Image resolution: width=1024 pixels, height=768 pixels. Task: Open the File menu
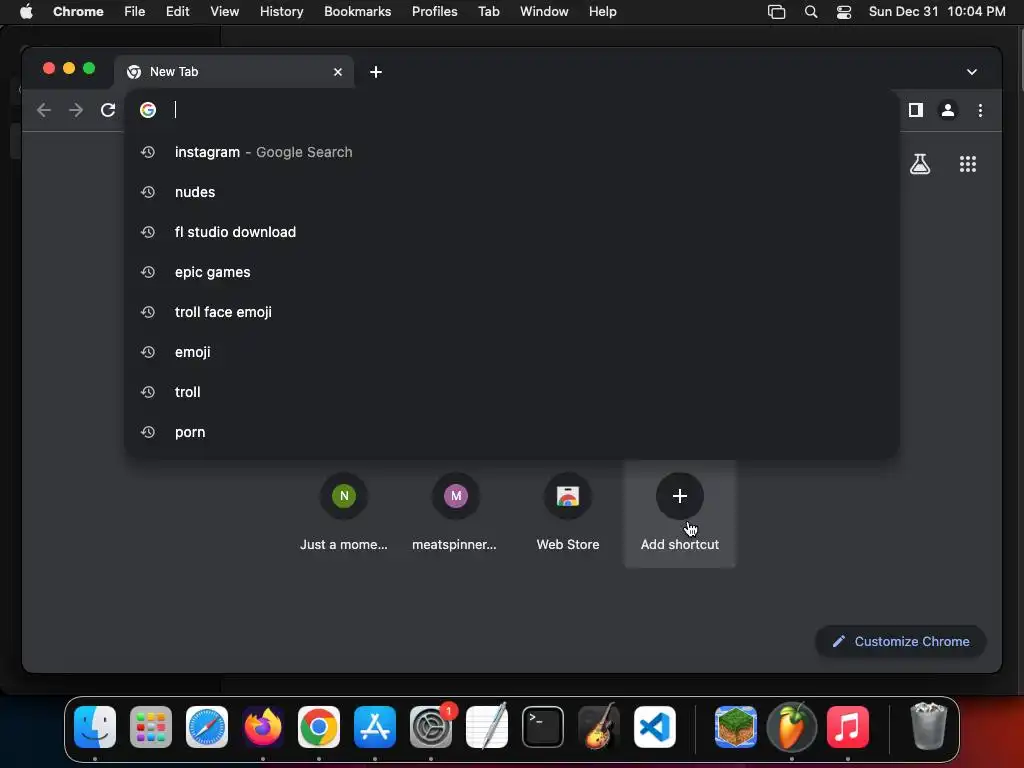pos(135,12)
